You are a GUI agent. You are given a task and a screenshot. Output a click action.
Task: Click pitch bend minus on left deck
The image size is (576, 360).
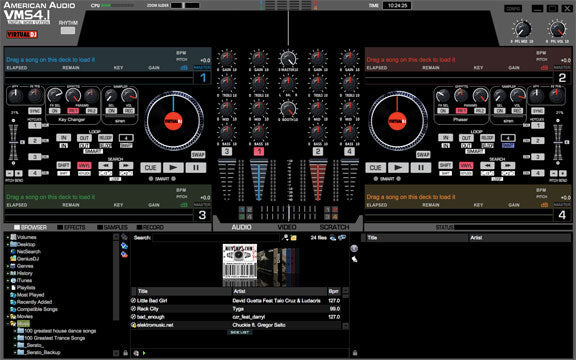10,173
